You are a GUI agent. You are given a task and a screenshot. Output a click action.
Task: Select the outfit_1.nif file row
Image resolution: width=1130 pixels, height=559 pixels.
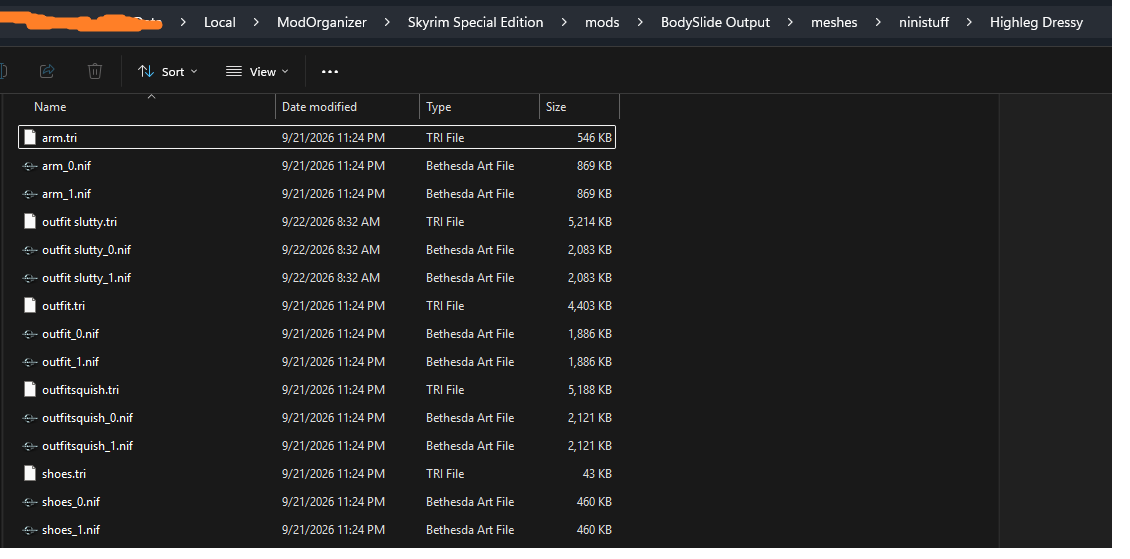point(317,362)
